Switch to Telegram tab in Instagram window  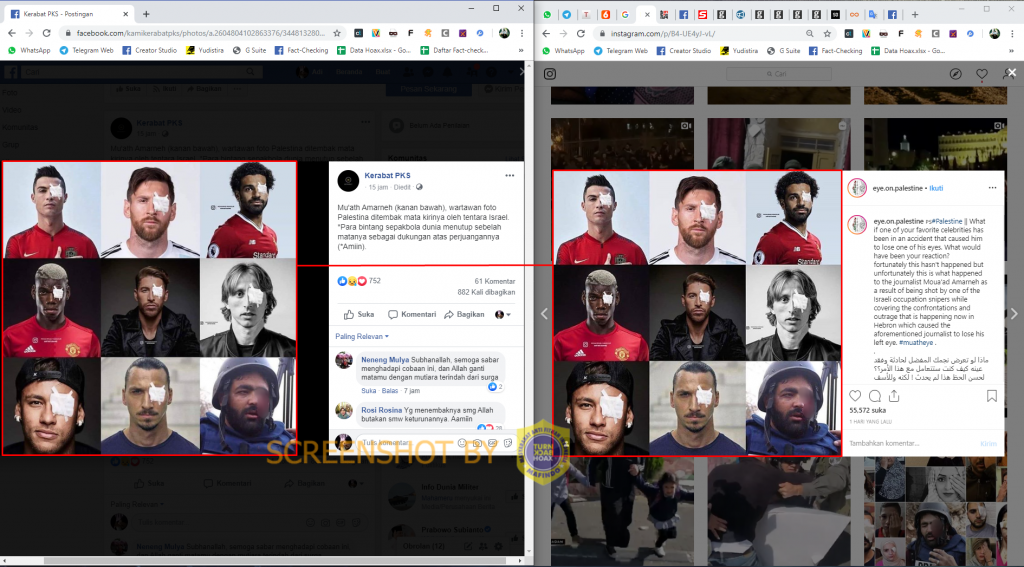point(567,14)
